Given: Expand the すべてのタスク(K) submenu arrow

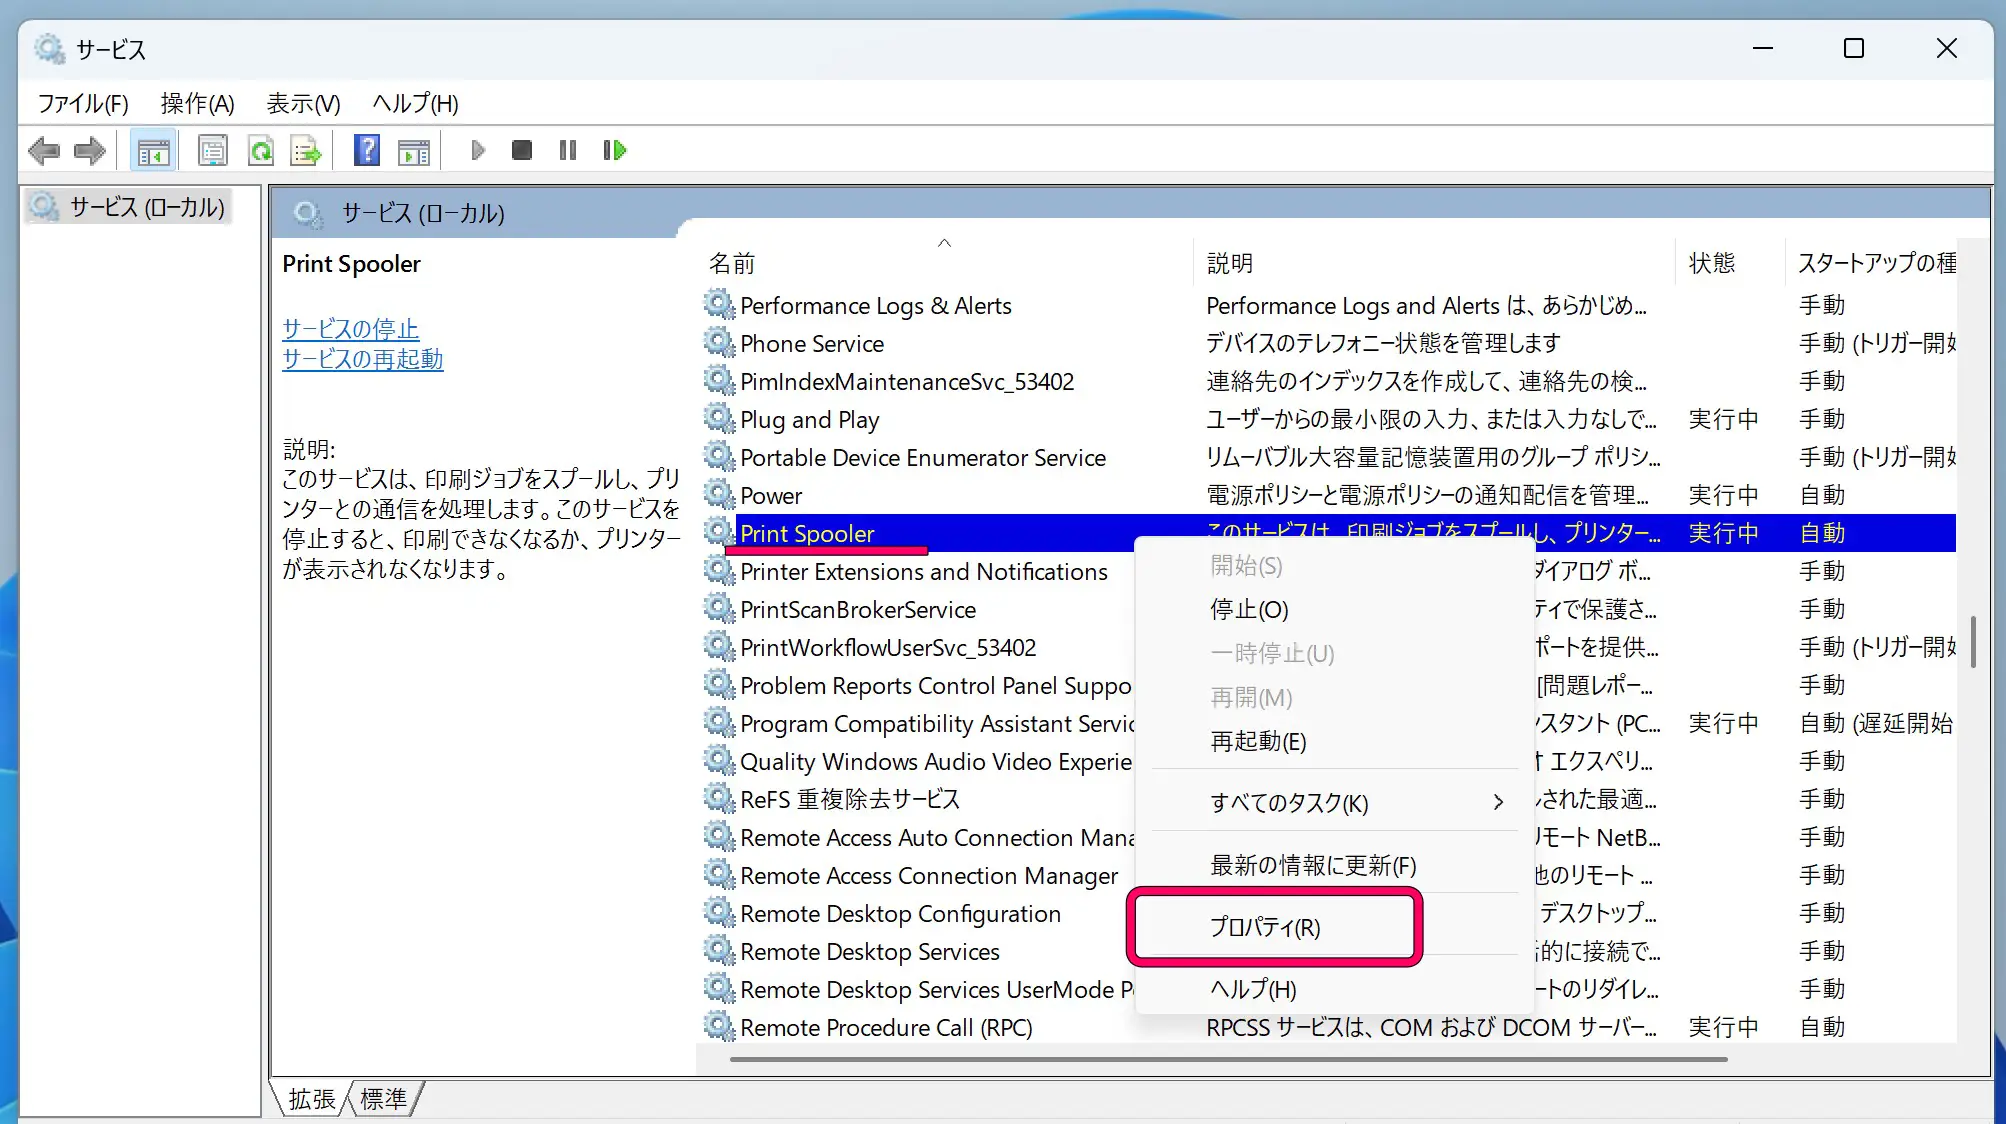Looking at the screenshot, I should coord(1497,803).
